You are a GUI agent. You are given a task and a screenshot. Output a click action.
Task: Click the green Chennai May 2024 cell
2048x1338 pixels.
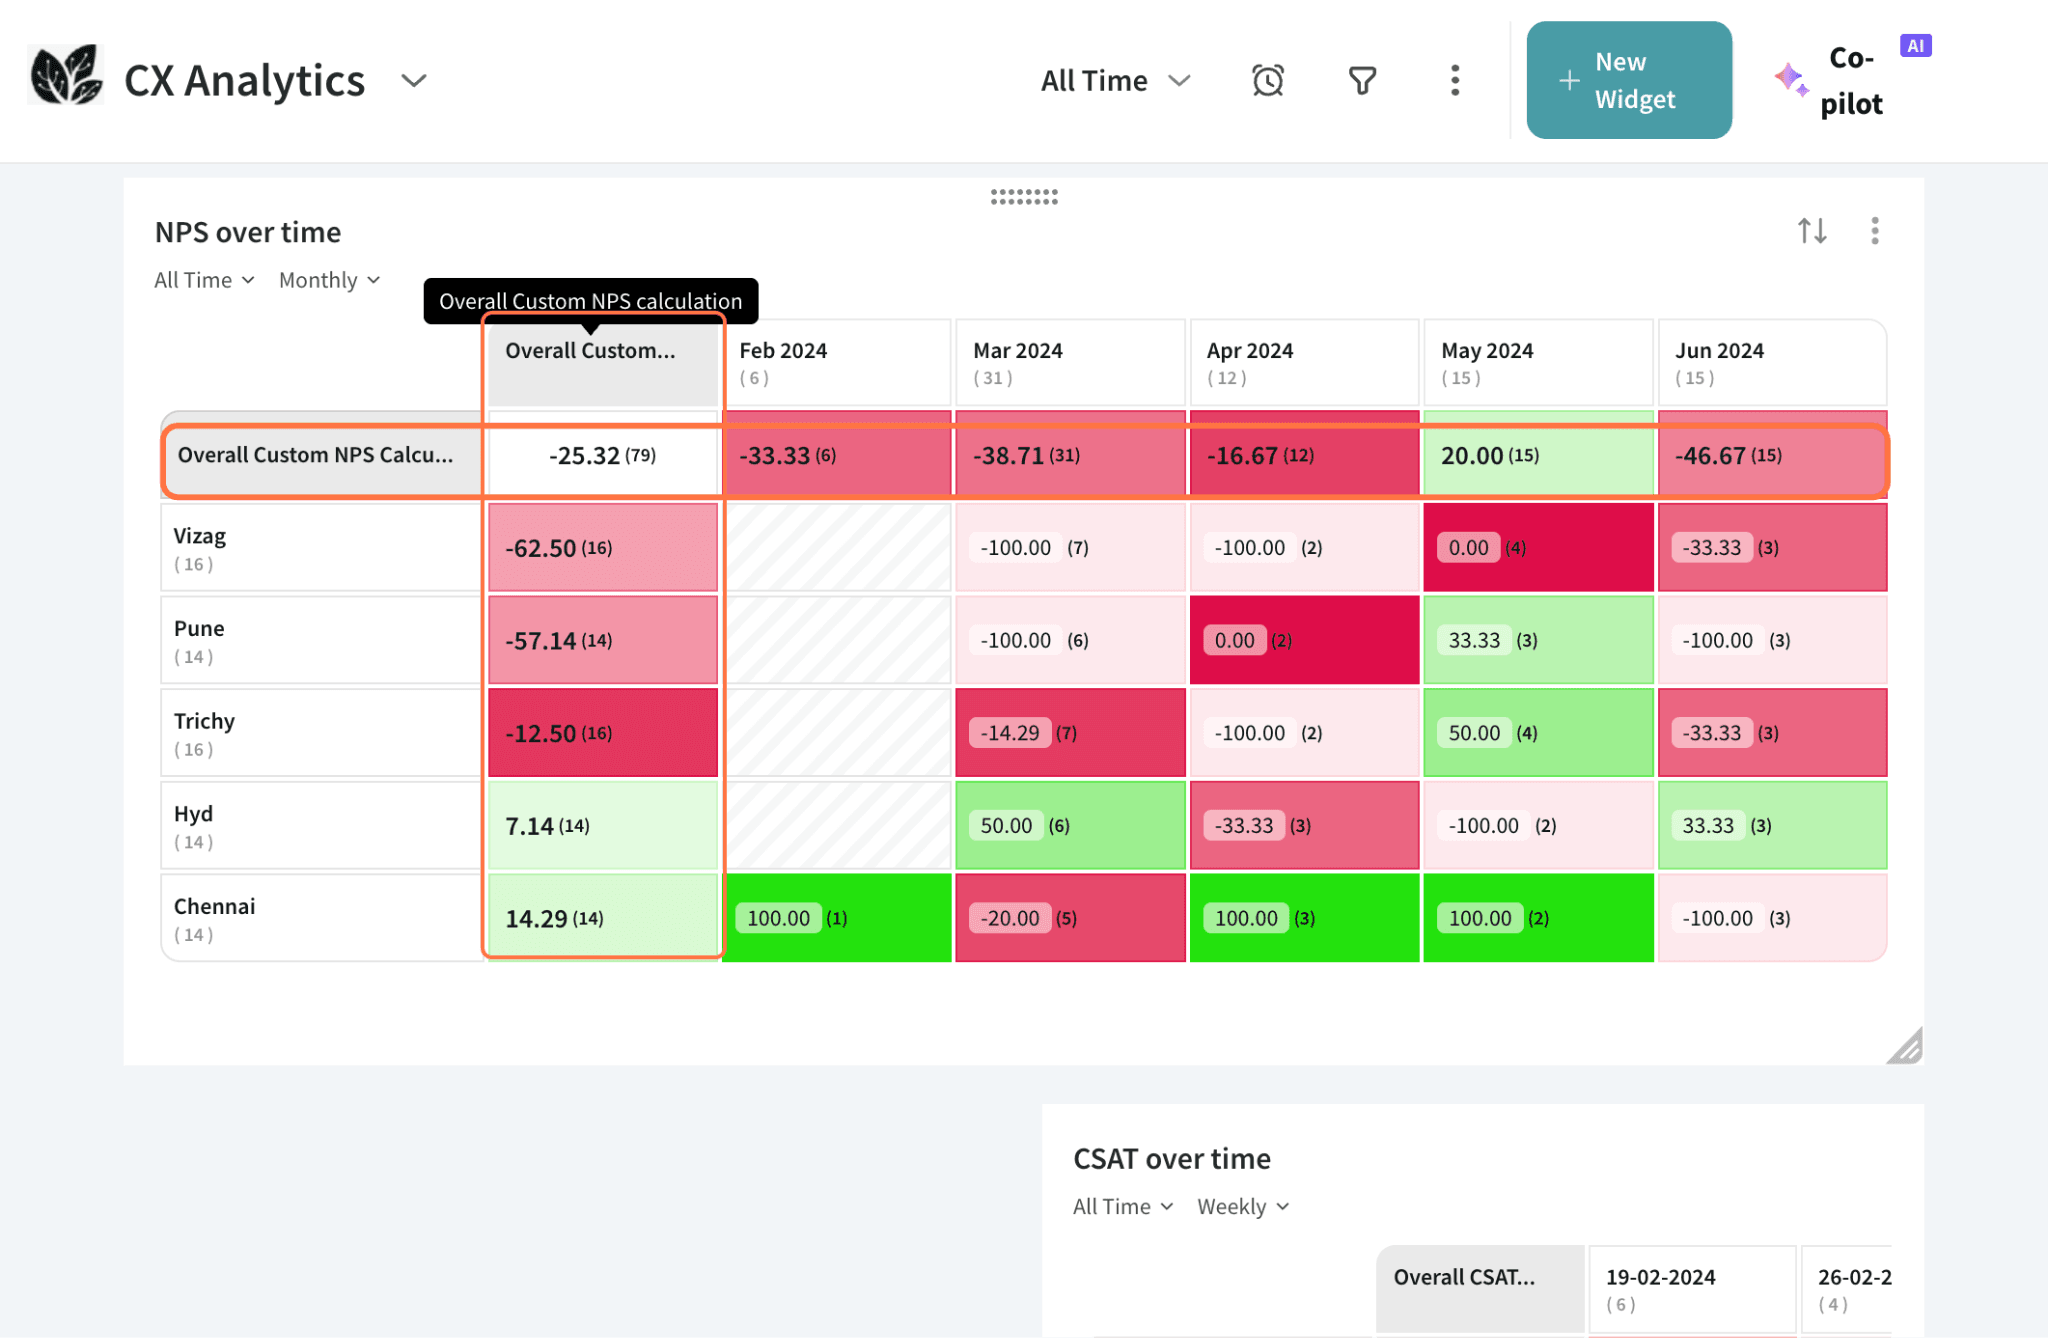tap(1537, 918)
